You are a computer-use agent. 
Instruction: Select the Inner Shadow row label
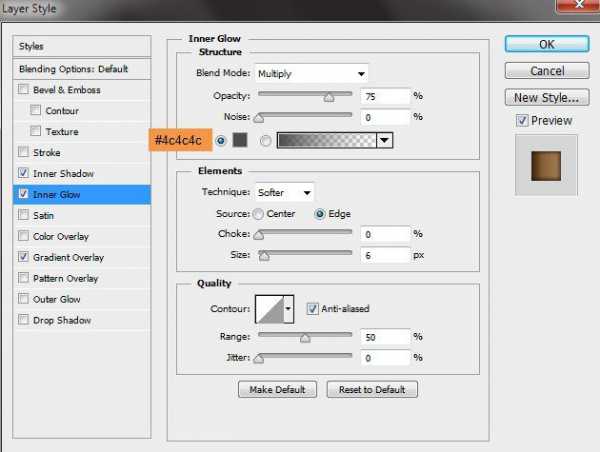[64, 173]
